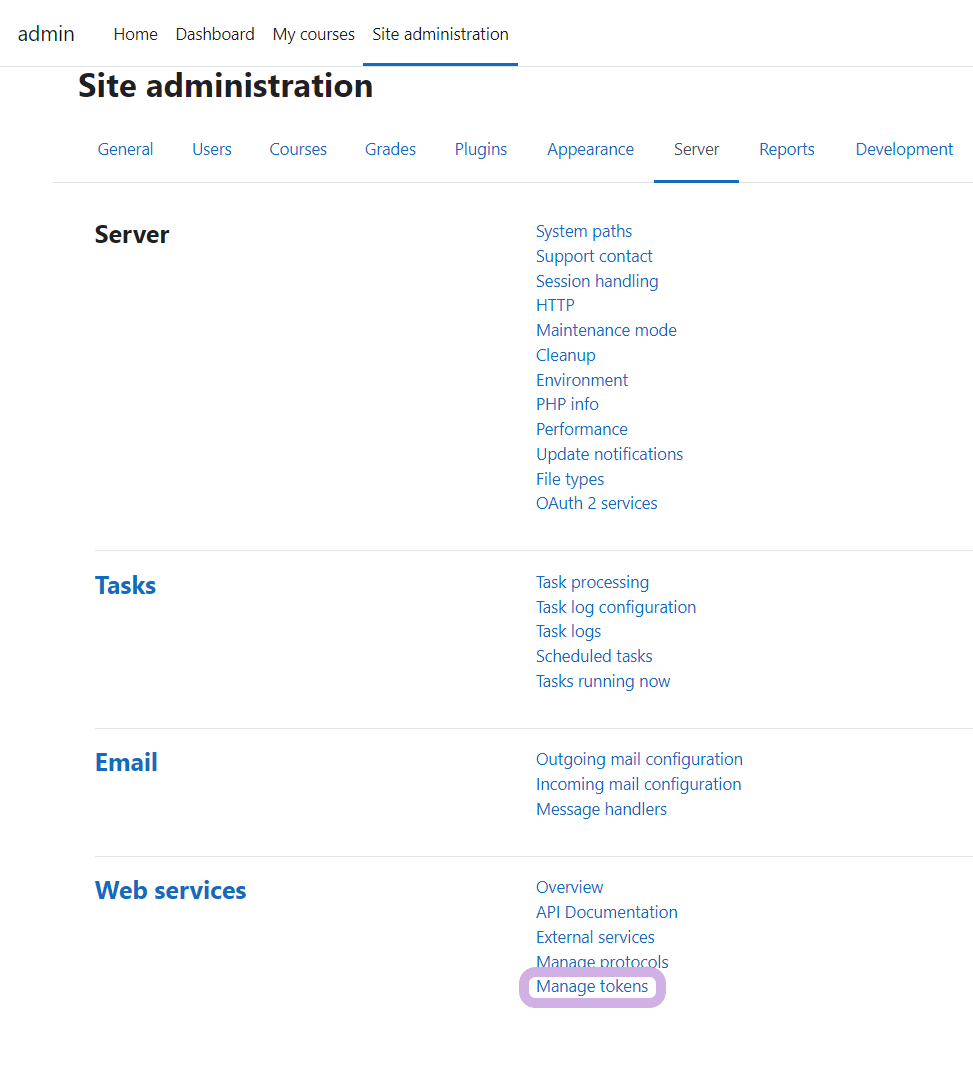
Task: Switch to the Plugins tab
Action: coord(480,149)
